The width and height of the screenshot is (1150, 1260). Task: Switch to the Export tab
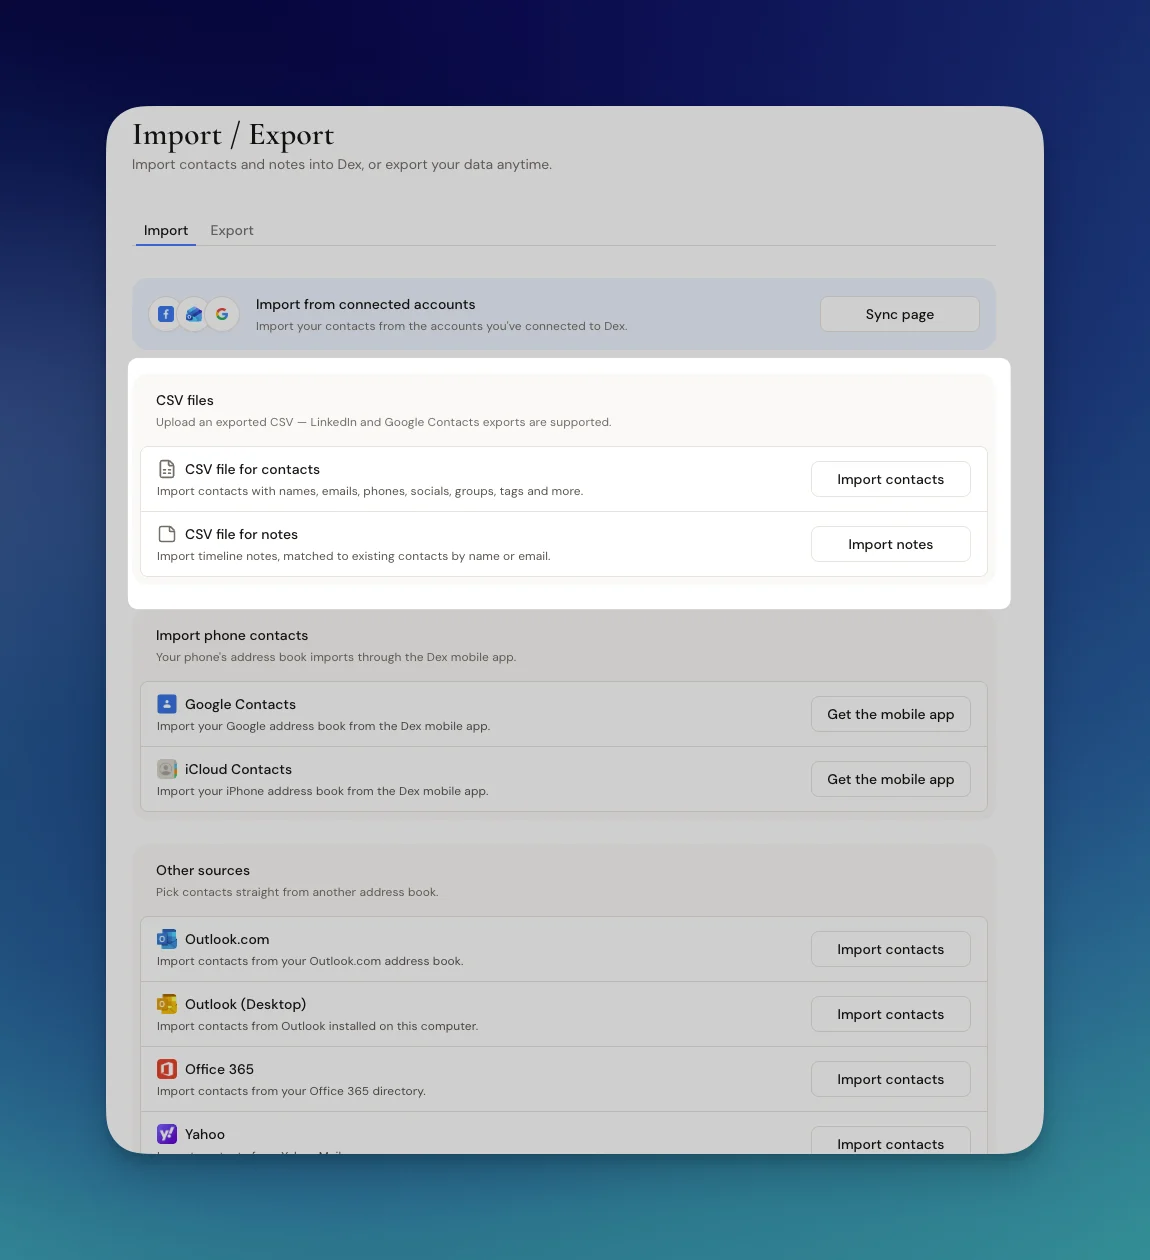tap(232, 230)
